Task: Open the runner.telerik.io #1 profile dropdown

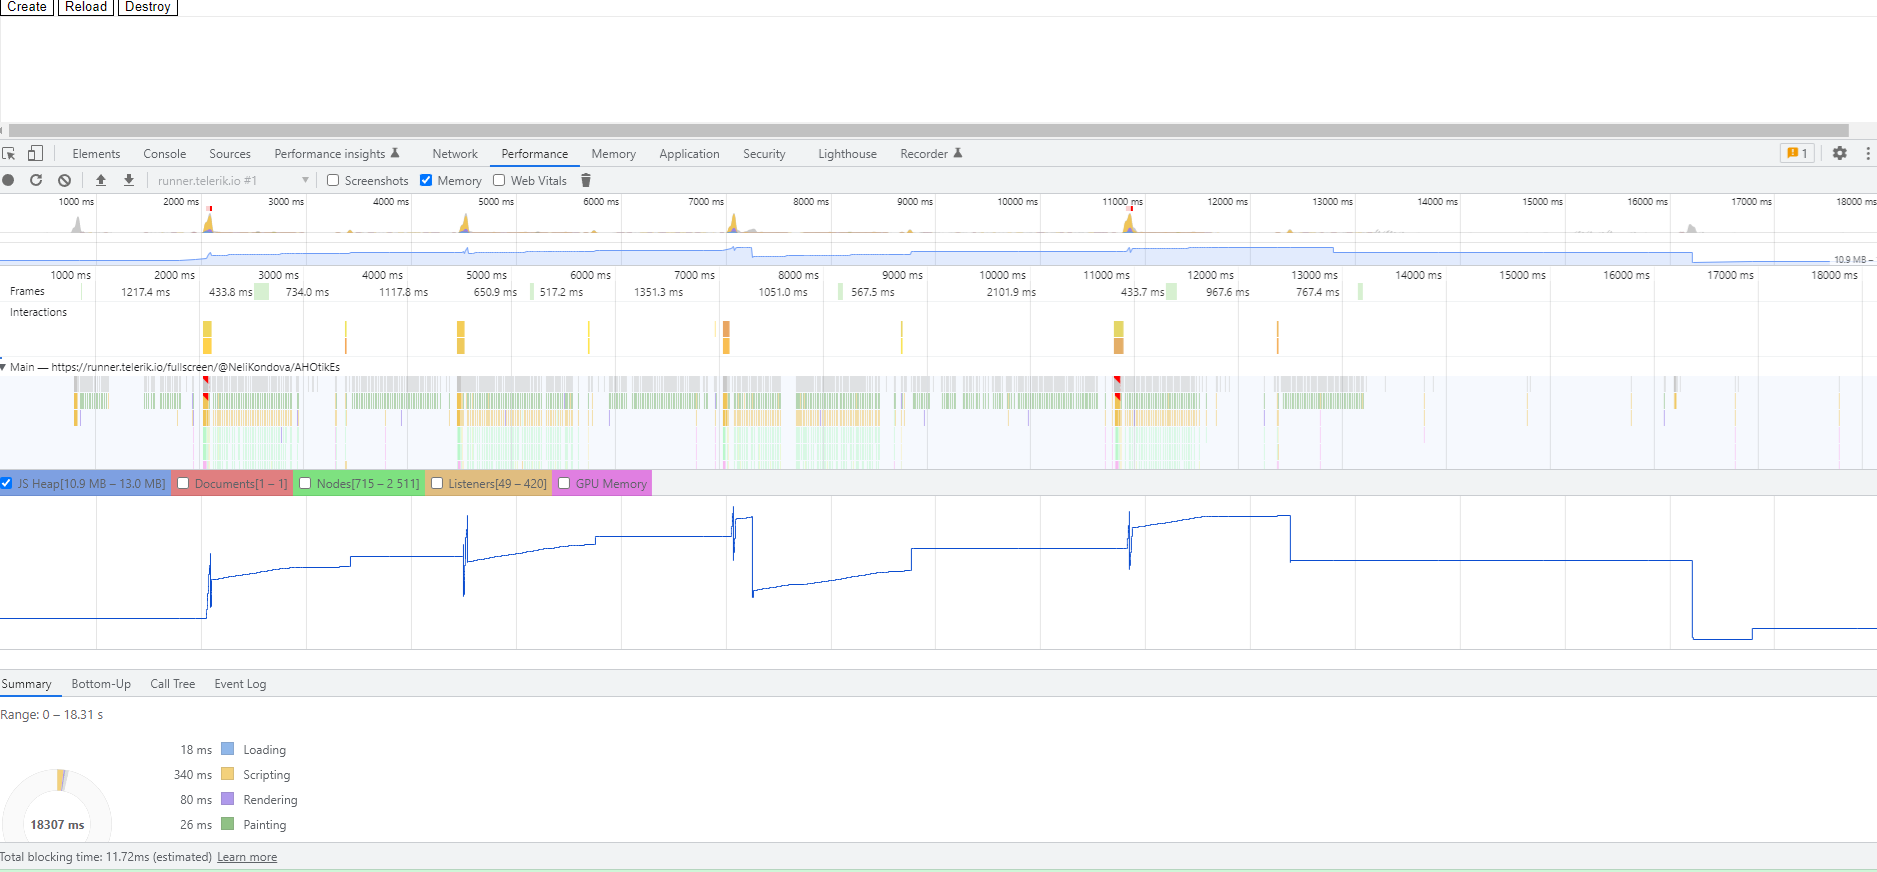Action: [233, 180]
